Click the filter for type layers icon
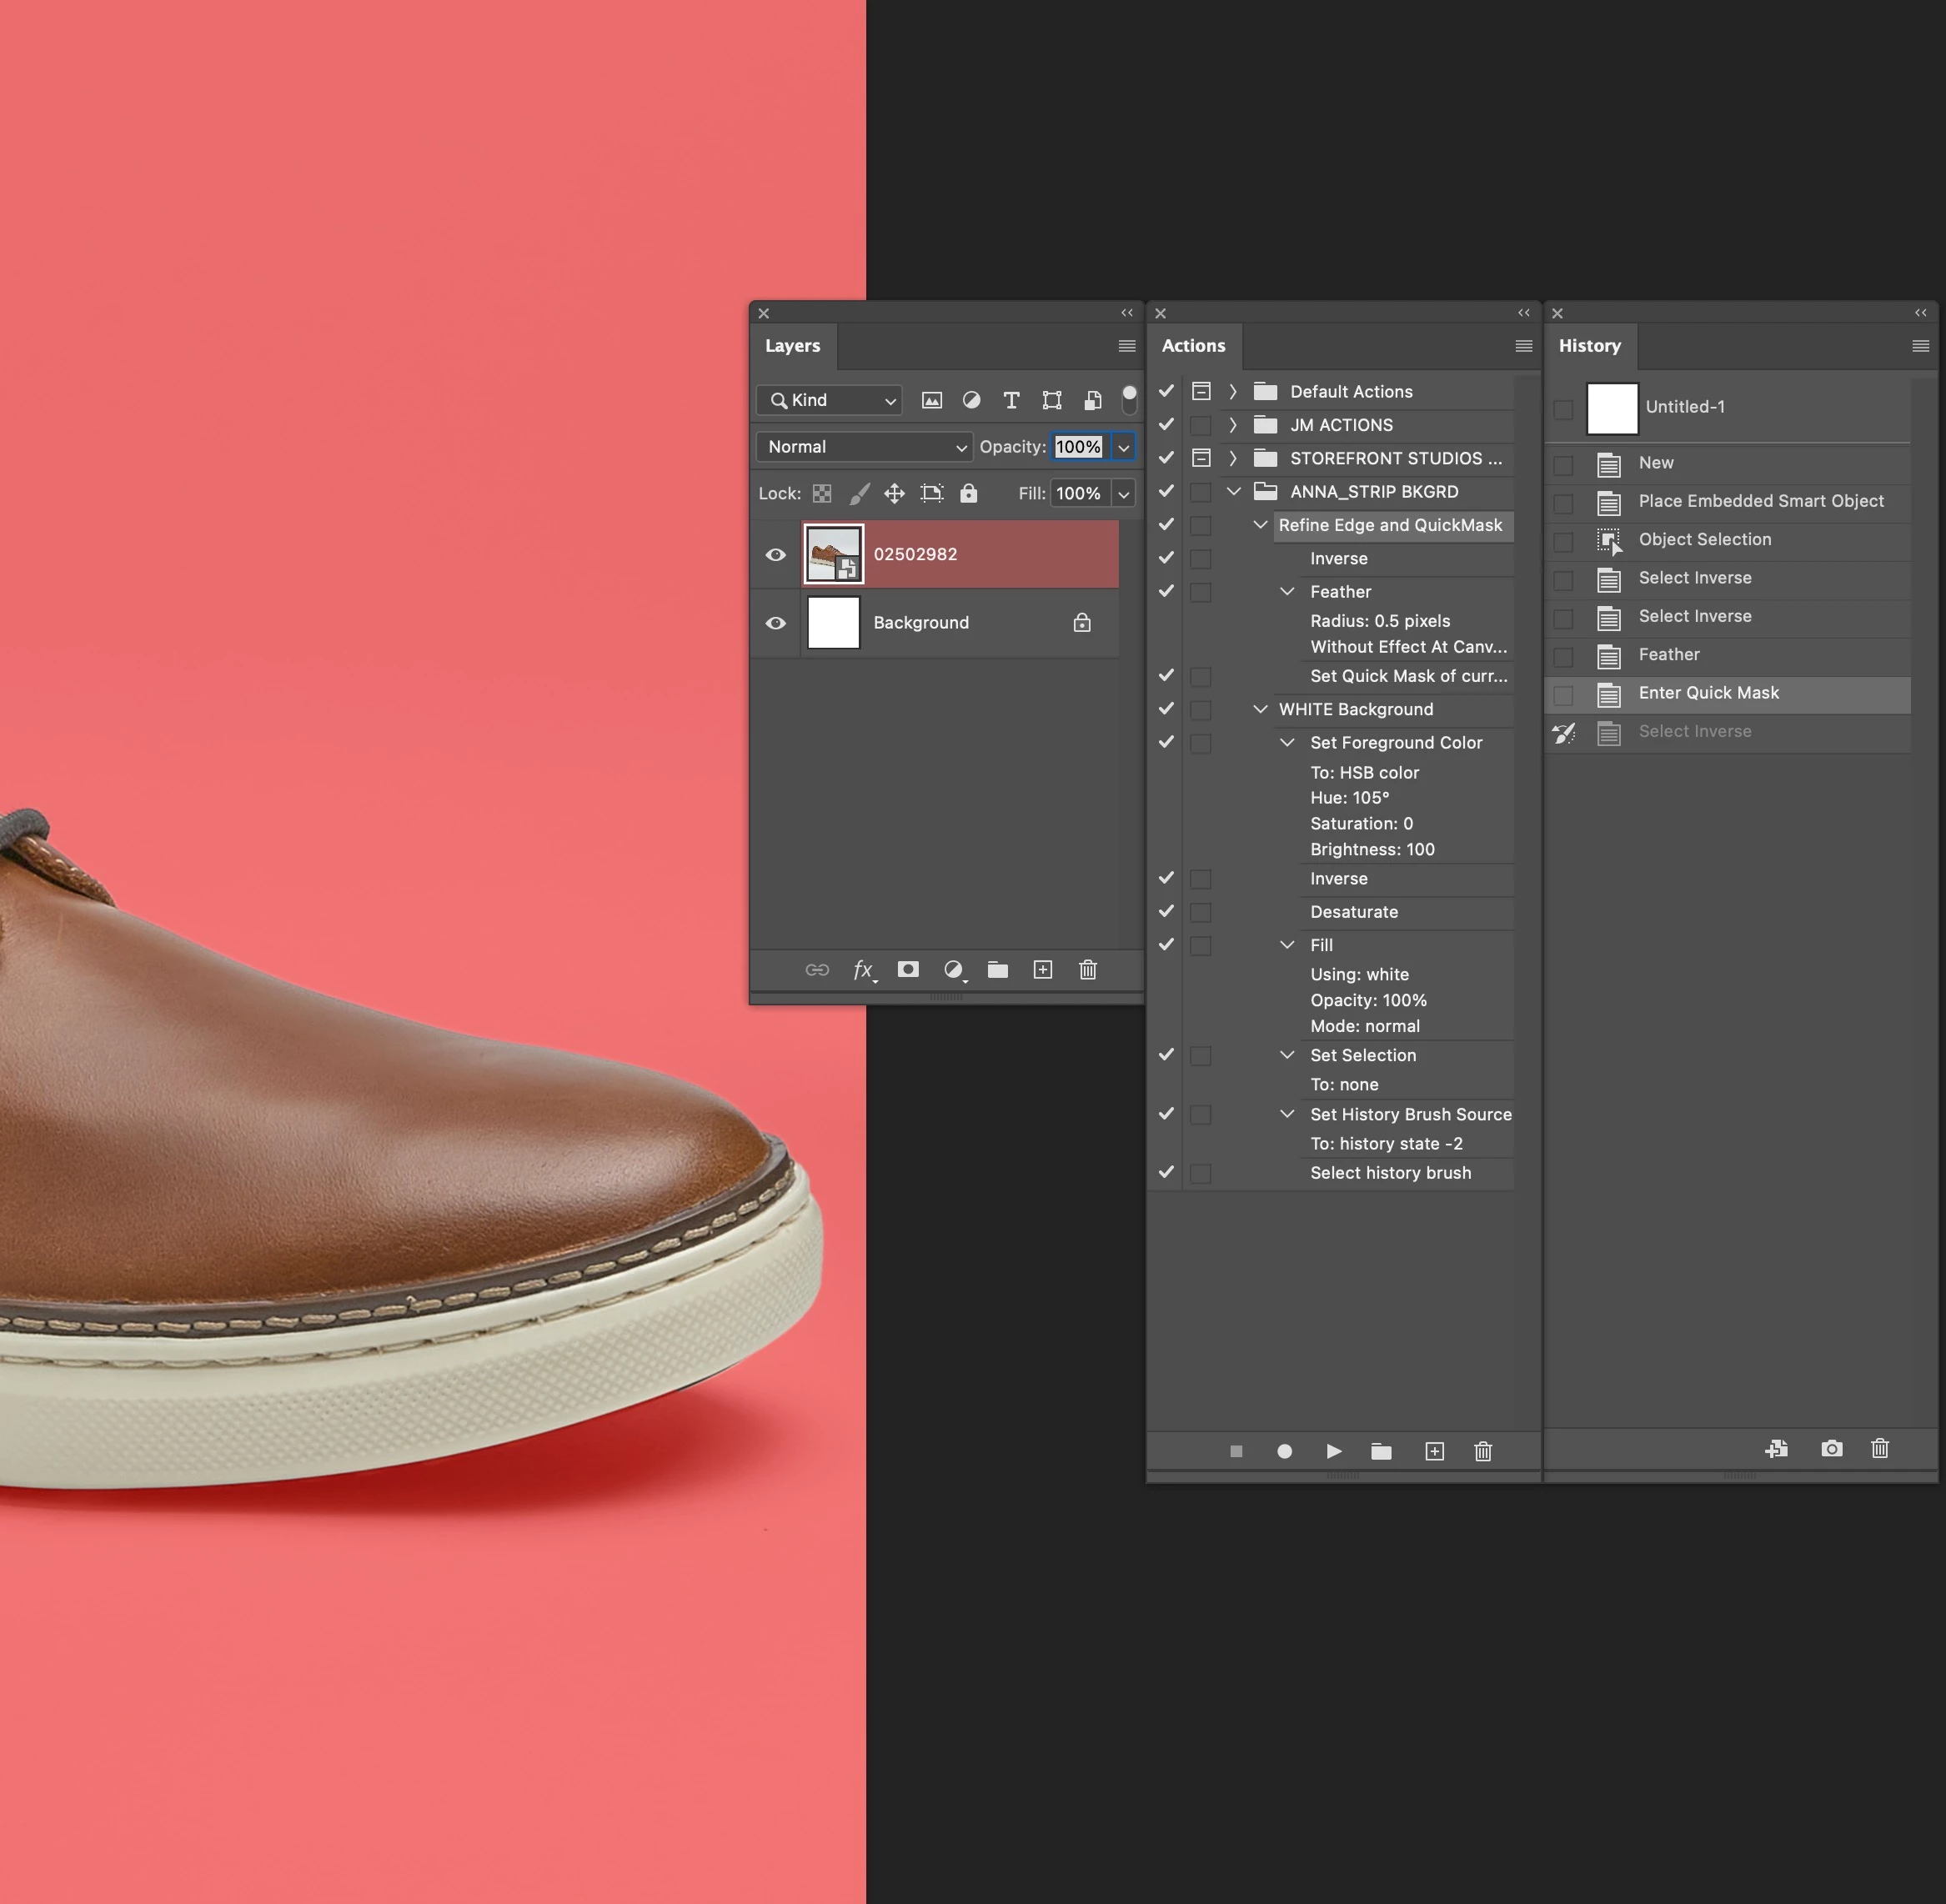This screenshot has width=1946, height=1904. pos(1011,400)
